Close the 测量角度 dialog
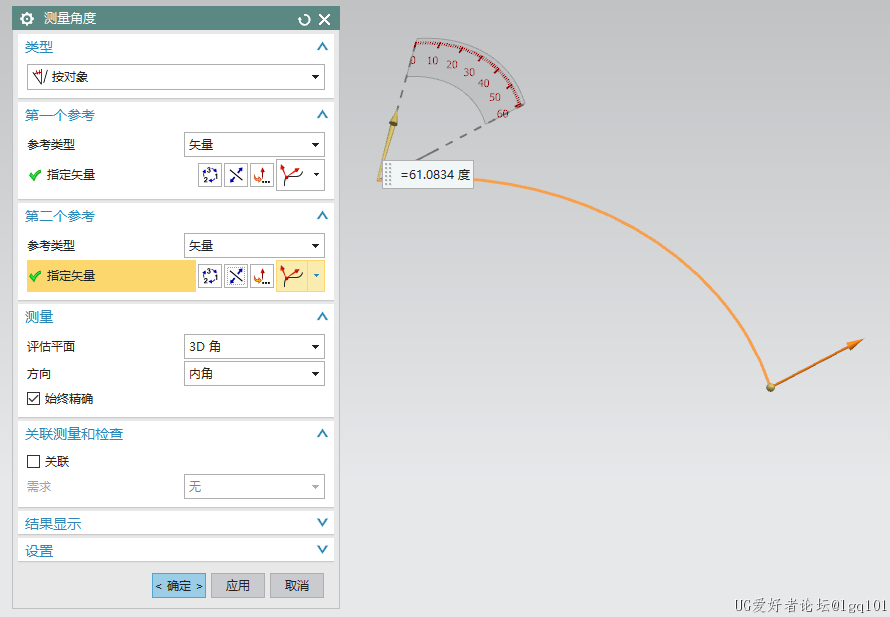This screenshot has height=617, width=890. [325, 20]
